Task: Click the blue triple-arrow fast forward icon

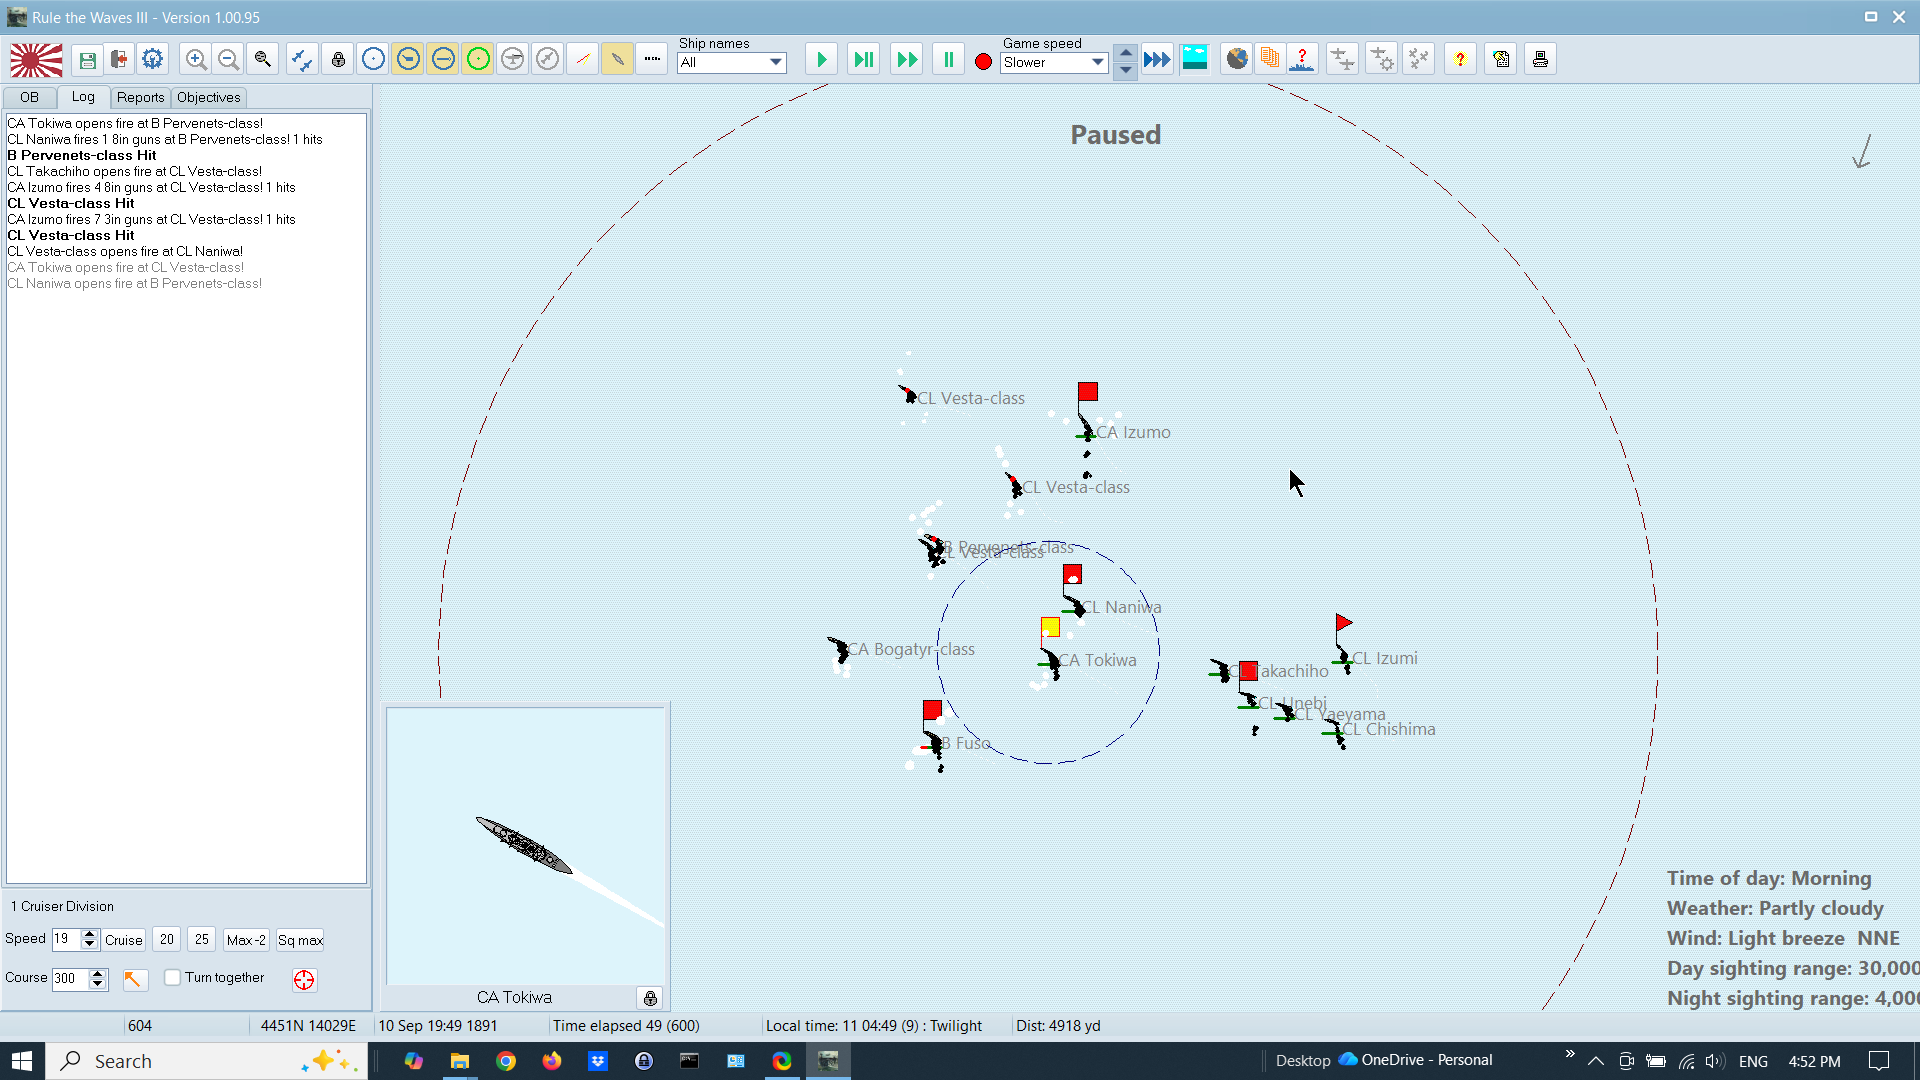Action: coord(1157,60)
